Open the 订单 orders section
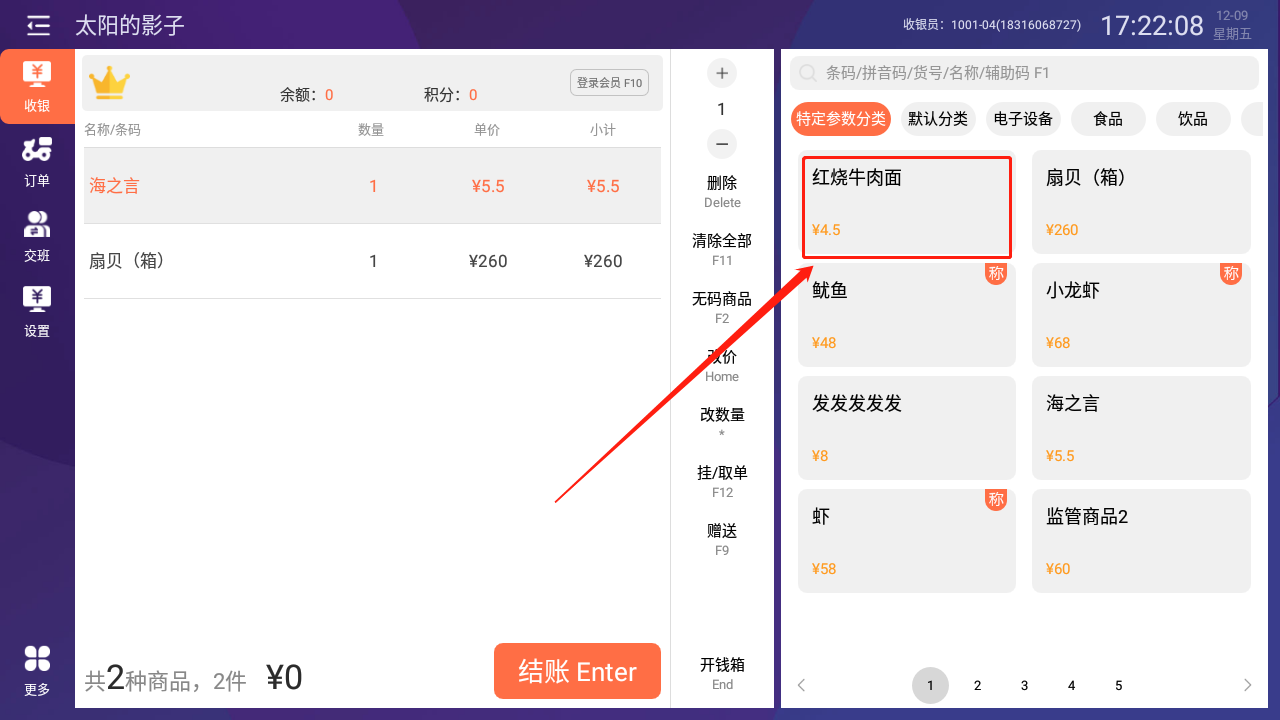The height and width of the screenshot is (720, 1280). (37, 163)
